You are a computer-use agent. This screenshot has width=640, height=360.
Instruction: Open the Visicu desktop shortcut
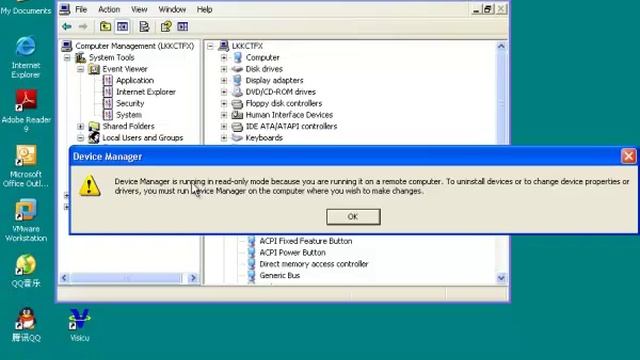click(x=80, y=325)
